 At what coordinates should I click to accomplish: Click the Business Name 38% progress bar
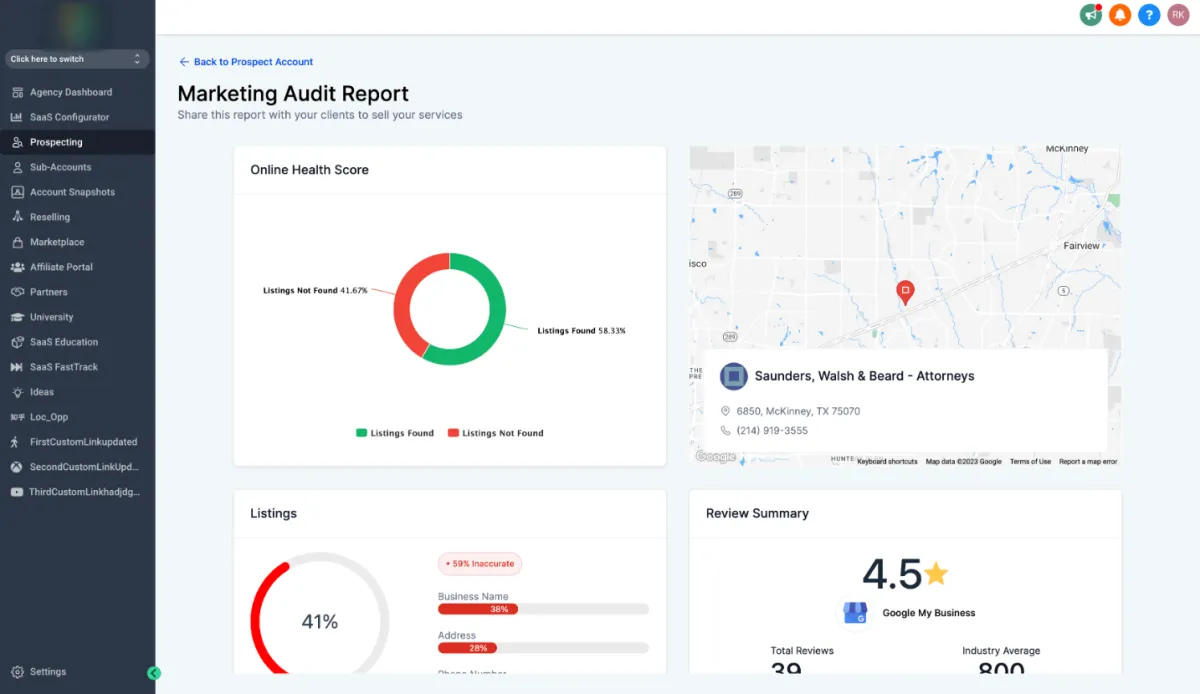[543, 609]
